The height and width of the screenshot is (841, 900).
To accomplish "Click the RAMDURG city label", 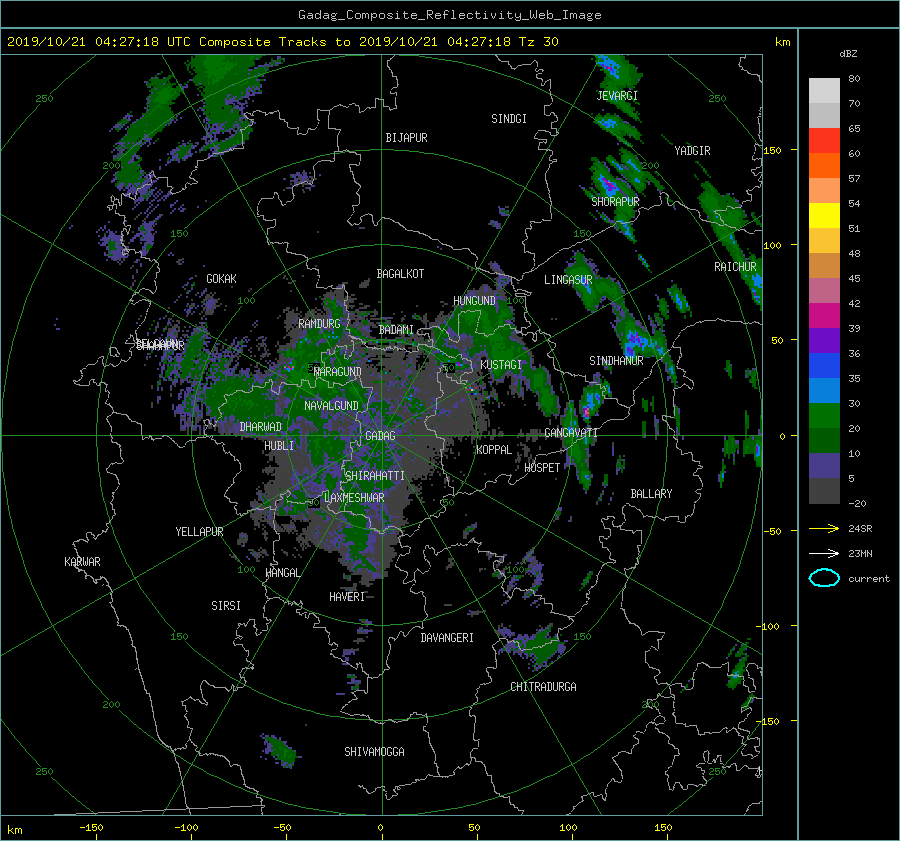I will (x=319, y=324).
